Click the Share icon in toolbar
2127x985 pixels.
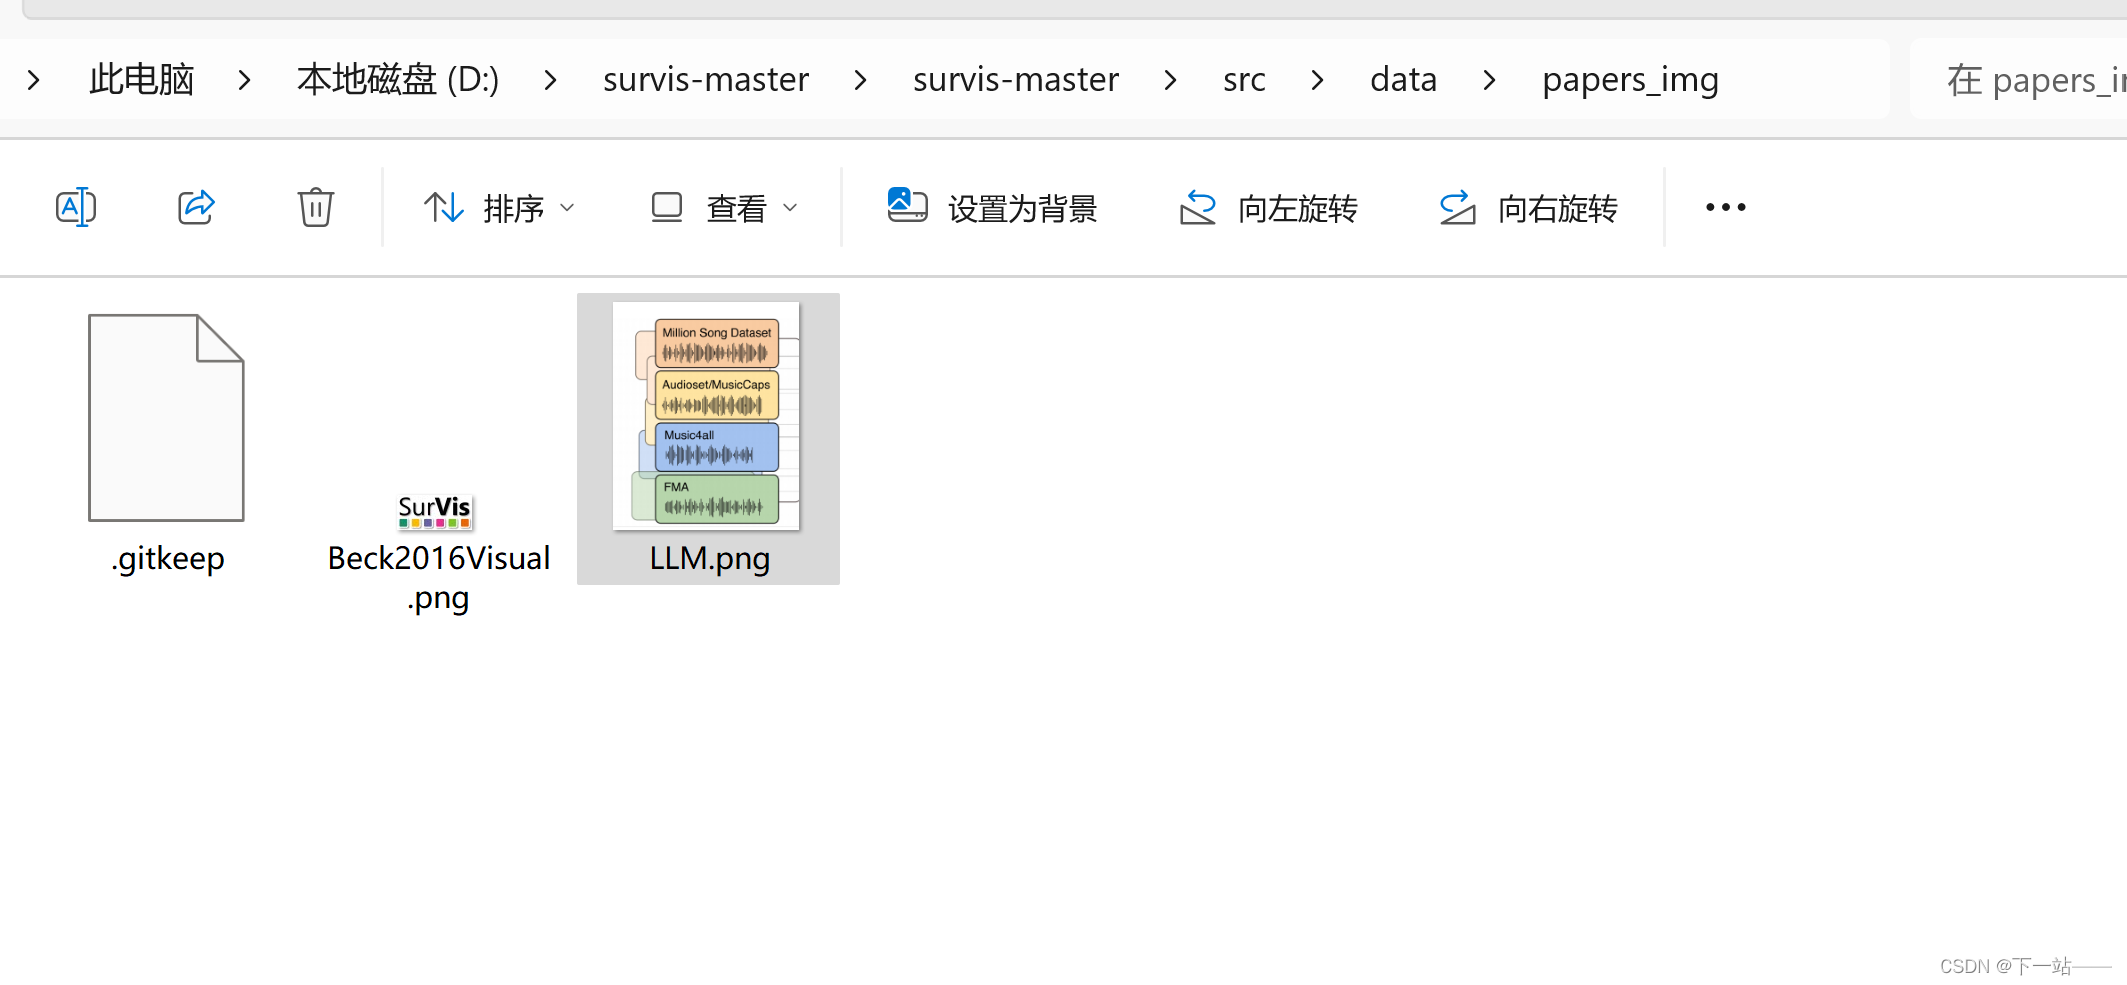(x=196, y=207)
